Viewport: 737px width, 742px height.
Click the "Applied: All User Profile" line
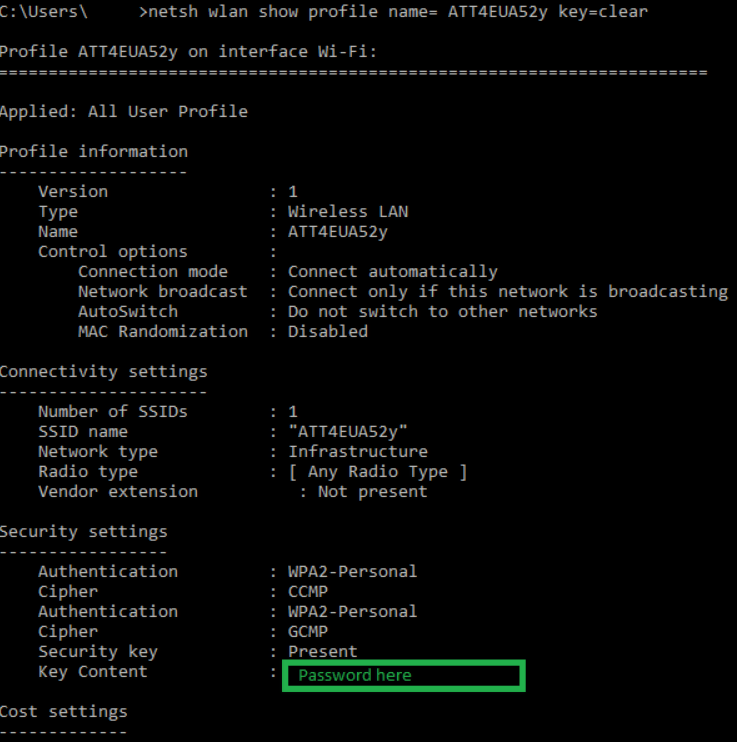coord(123,111)
